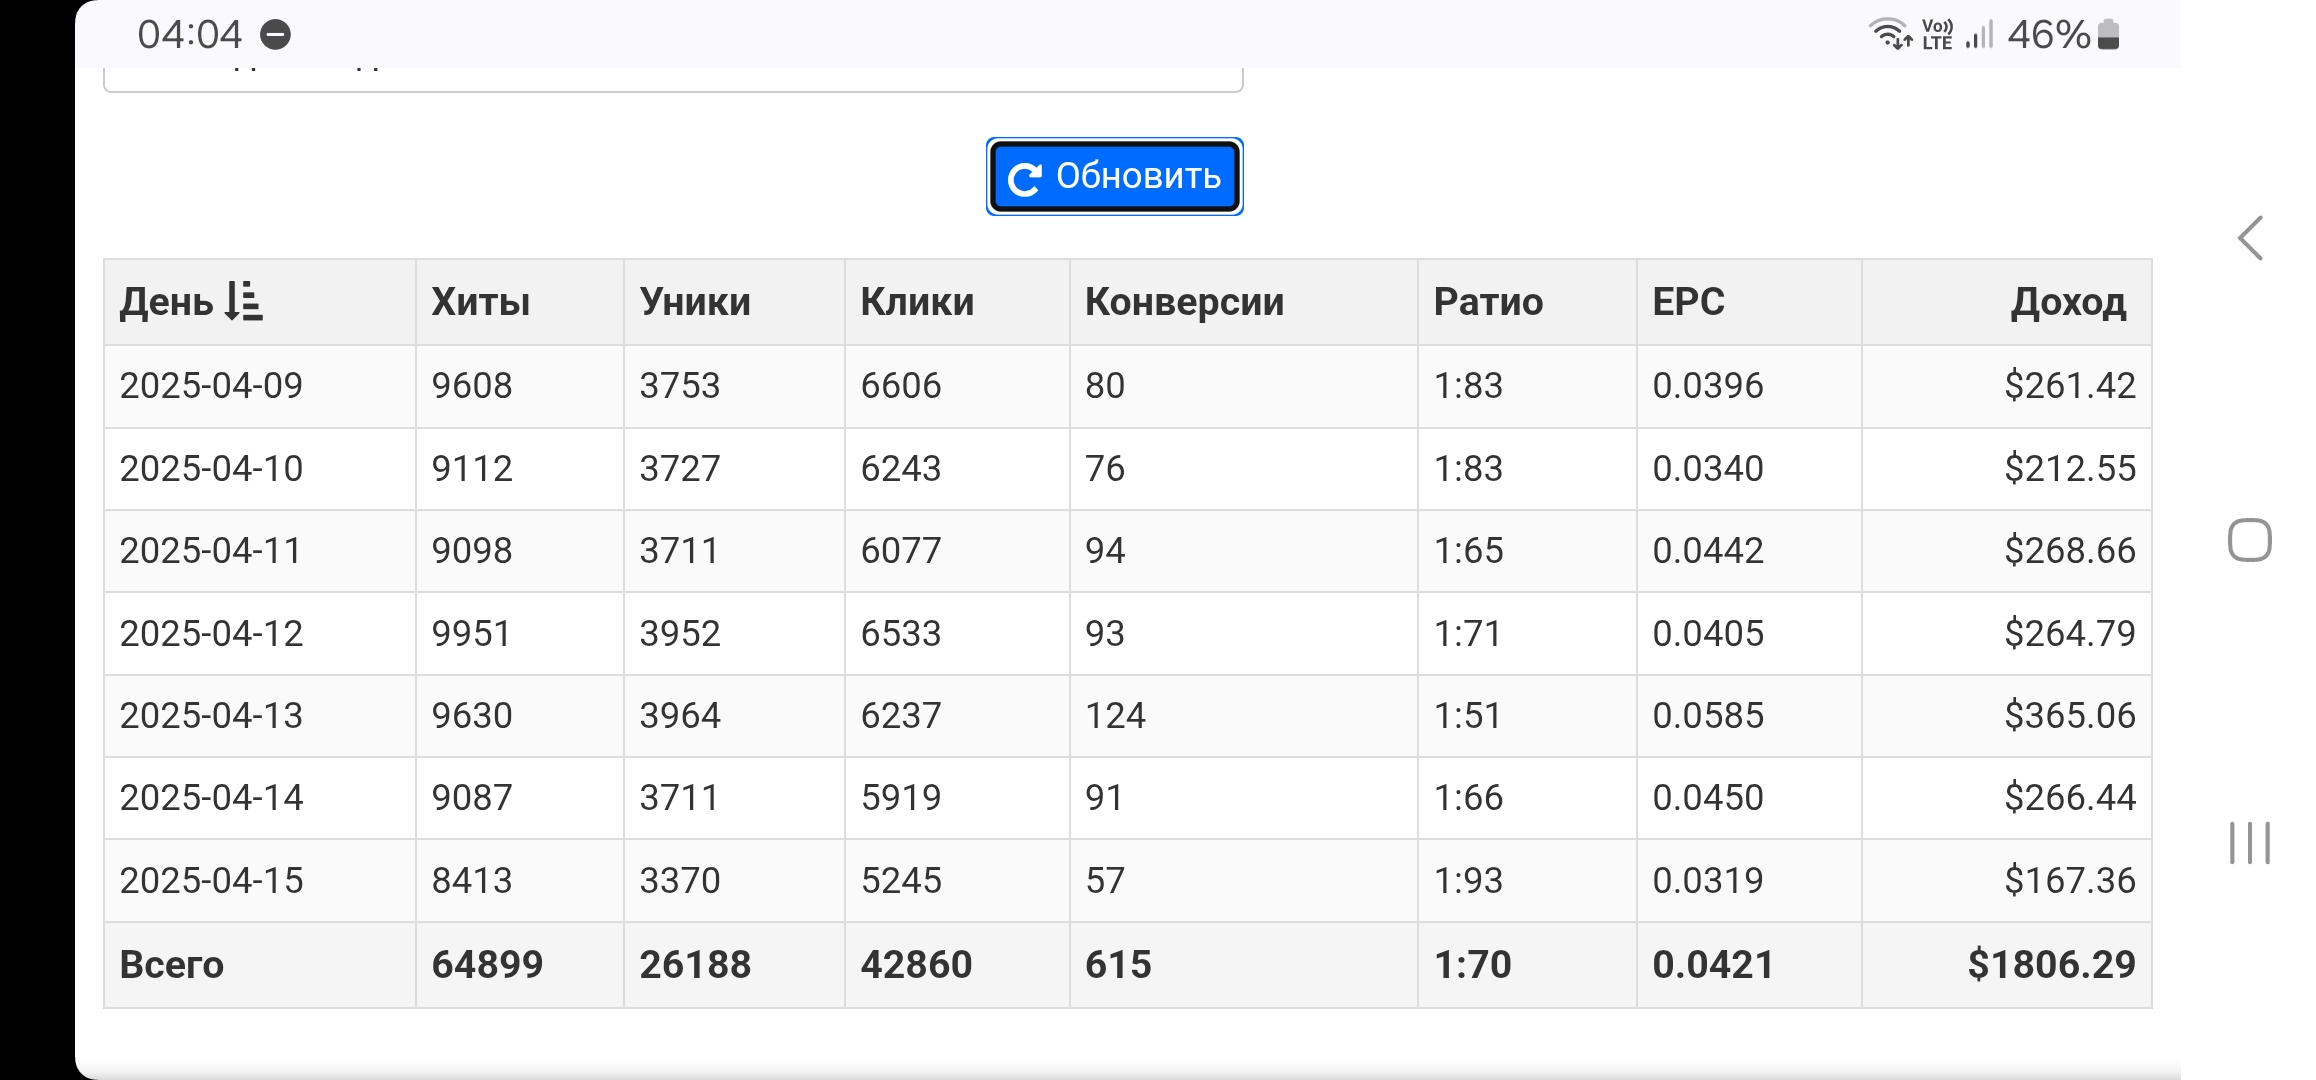Click the sort icon beside День
The width and height of the screenshot is (2316, 1080).
243,301
